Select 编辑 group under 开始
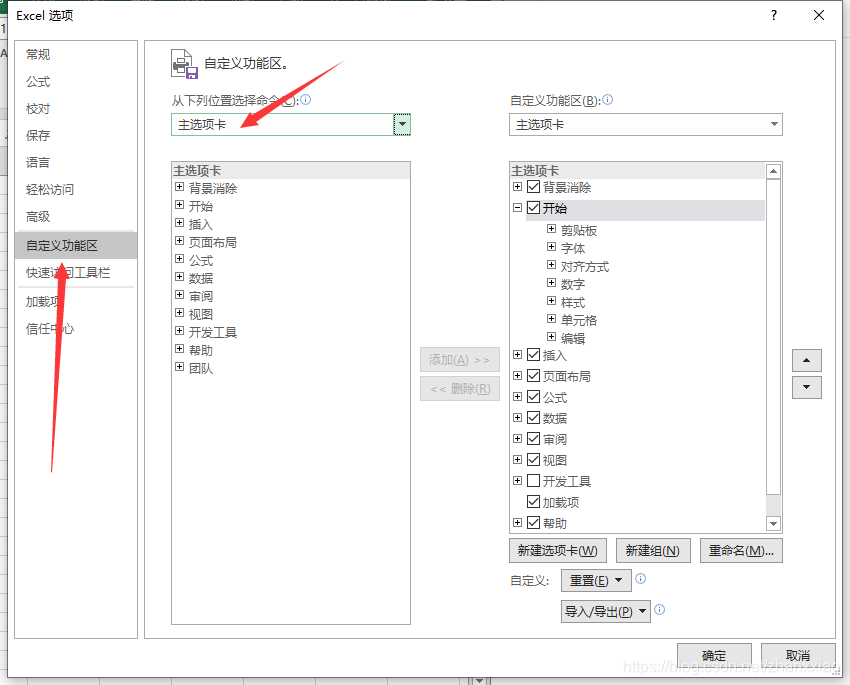 [573, 339]
